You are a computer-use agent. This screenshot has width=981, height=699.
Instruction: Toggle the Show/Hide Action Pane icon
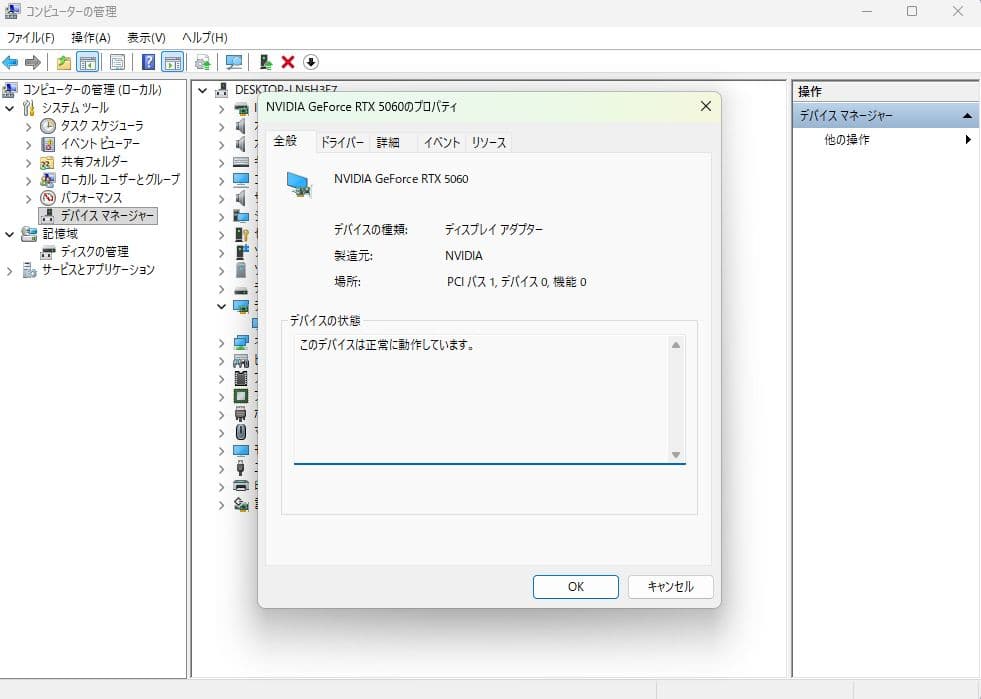tap(172, 62)
